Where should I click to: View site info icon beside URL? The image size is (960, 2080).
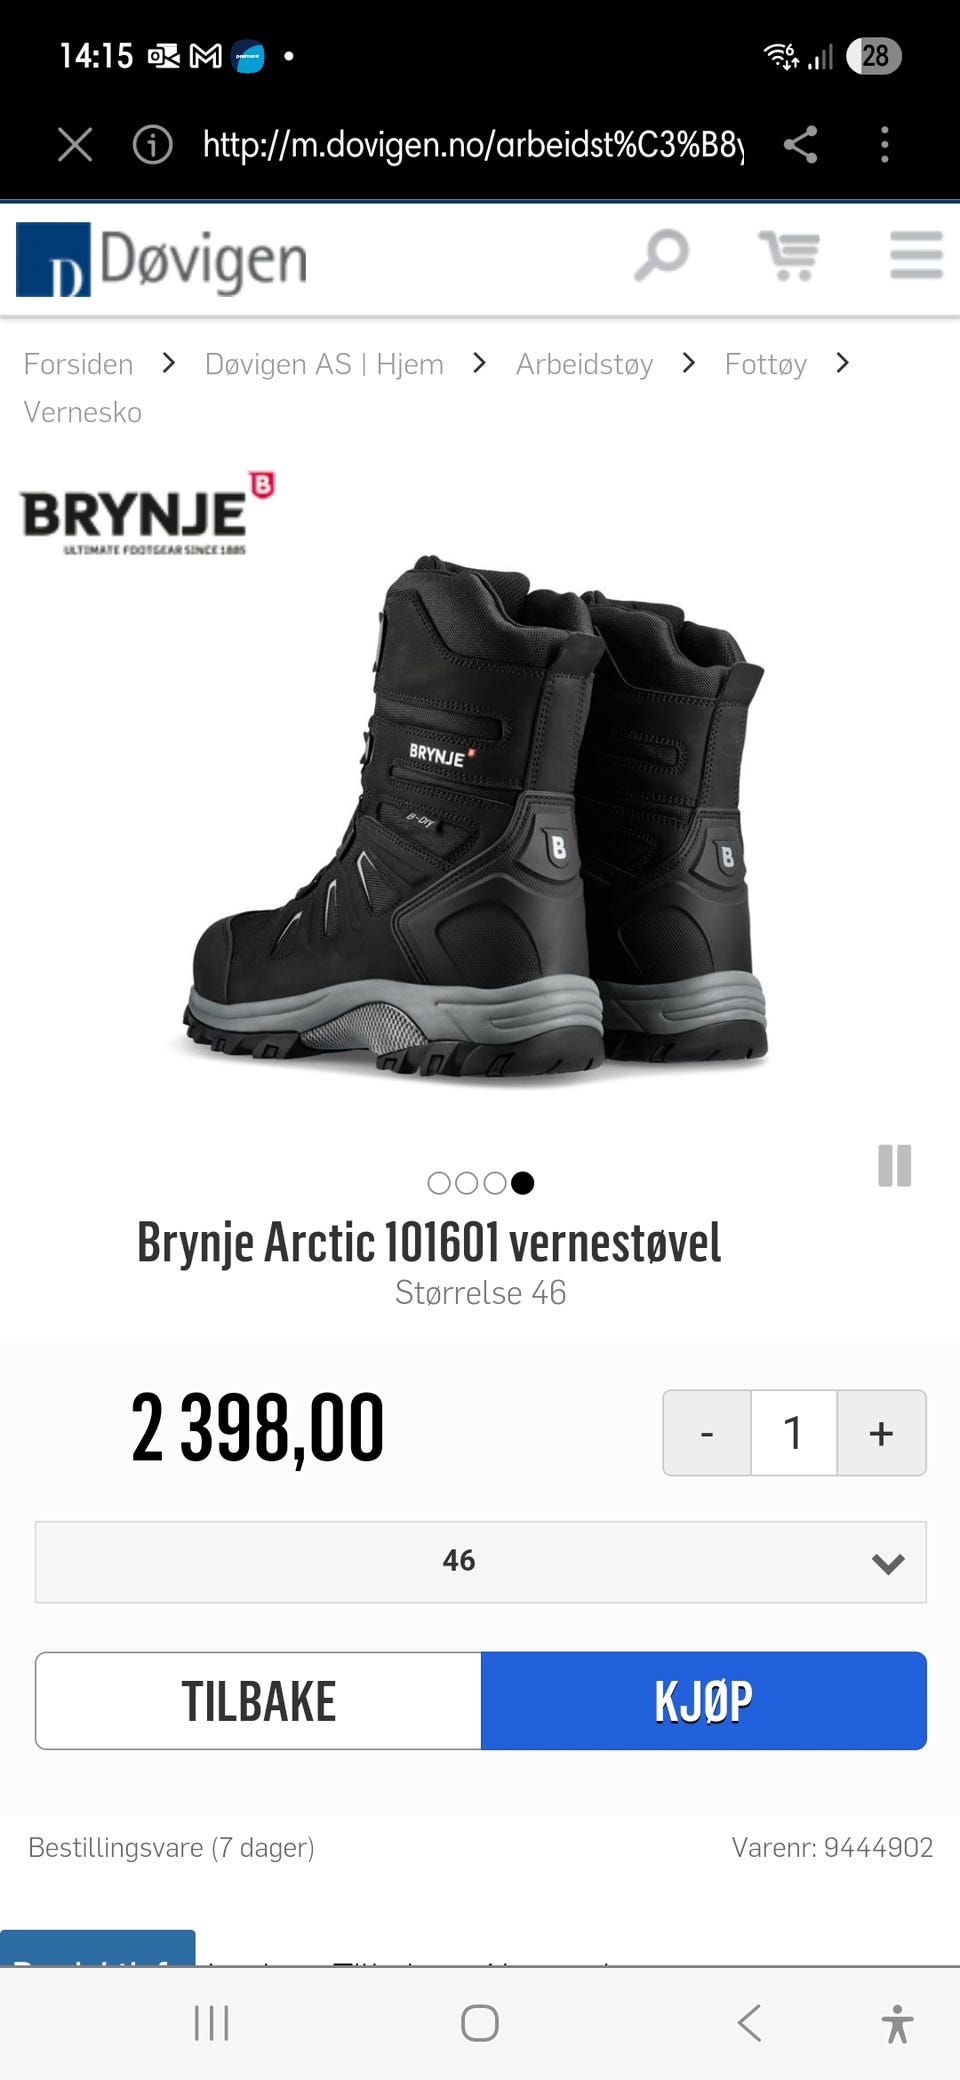(152, 145)
